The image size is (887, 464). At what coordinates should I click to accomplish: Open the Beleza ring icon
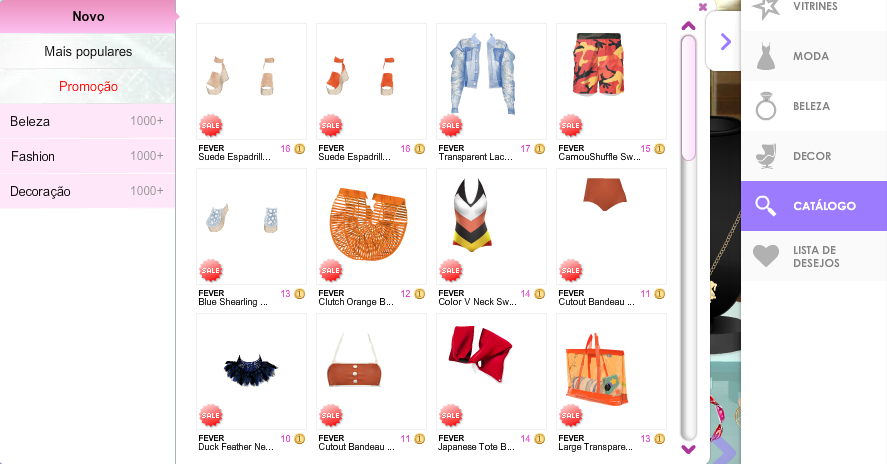coord(765,106)
